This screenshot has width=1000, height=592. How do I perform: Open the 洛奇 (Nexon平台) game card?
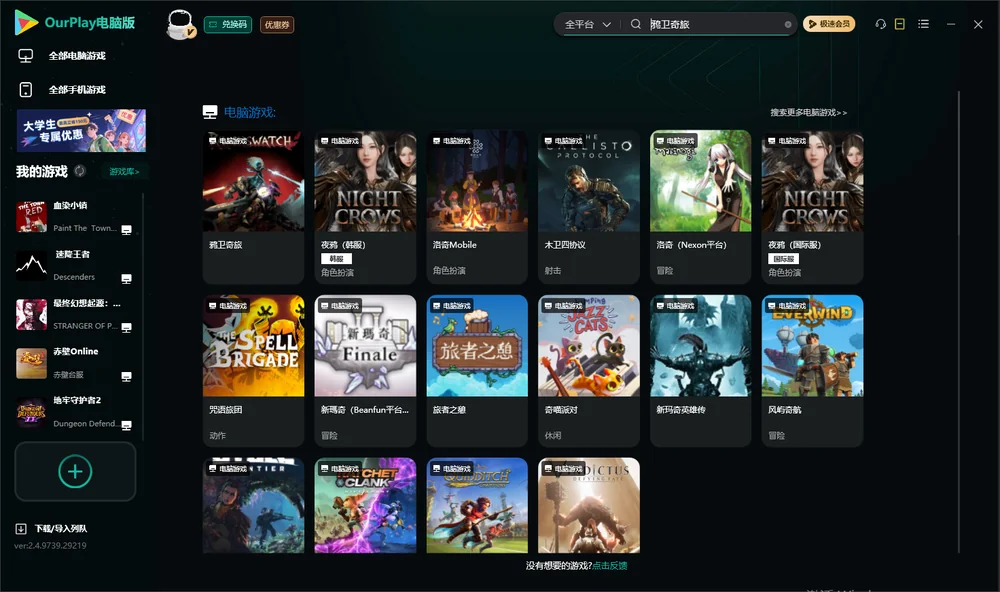[700, 207]
